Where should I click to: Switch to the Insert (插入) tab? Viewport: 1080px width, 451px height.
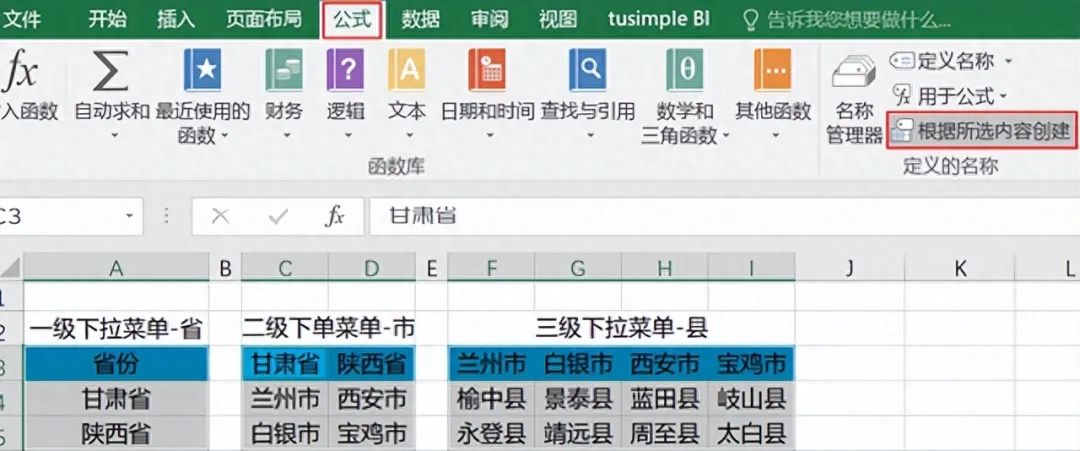tap(176, 19)
